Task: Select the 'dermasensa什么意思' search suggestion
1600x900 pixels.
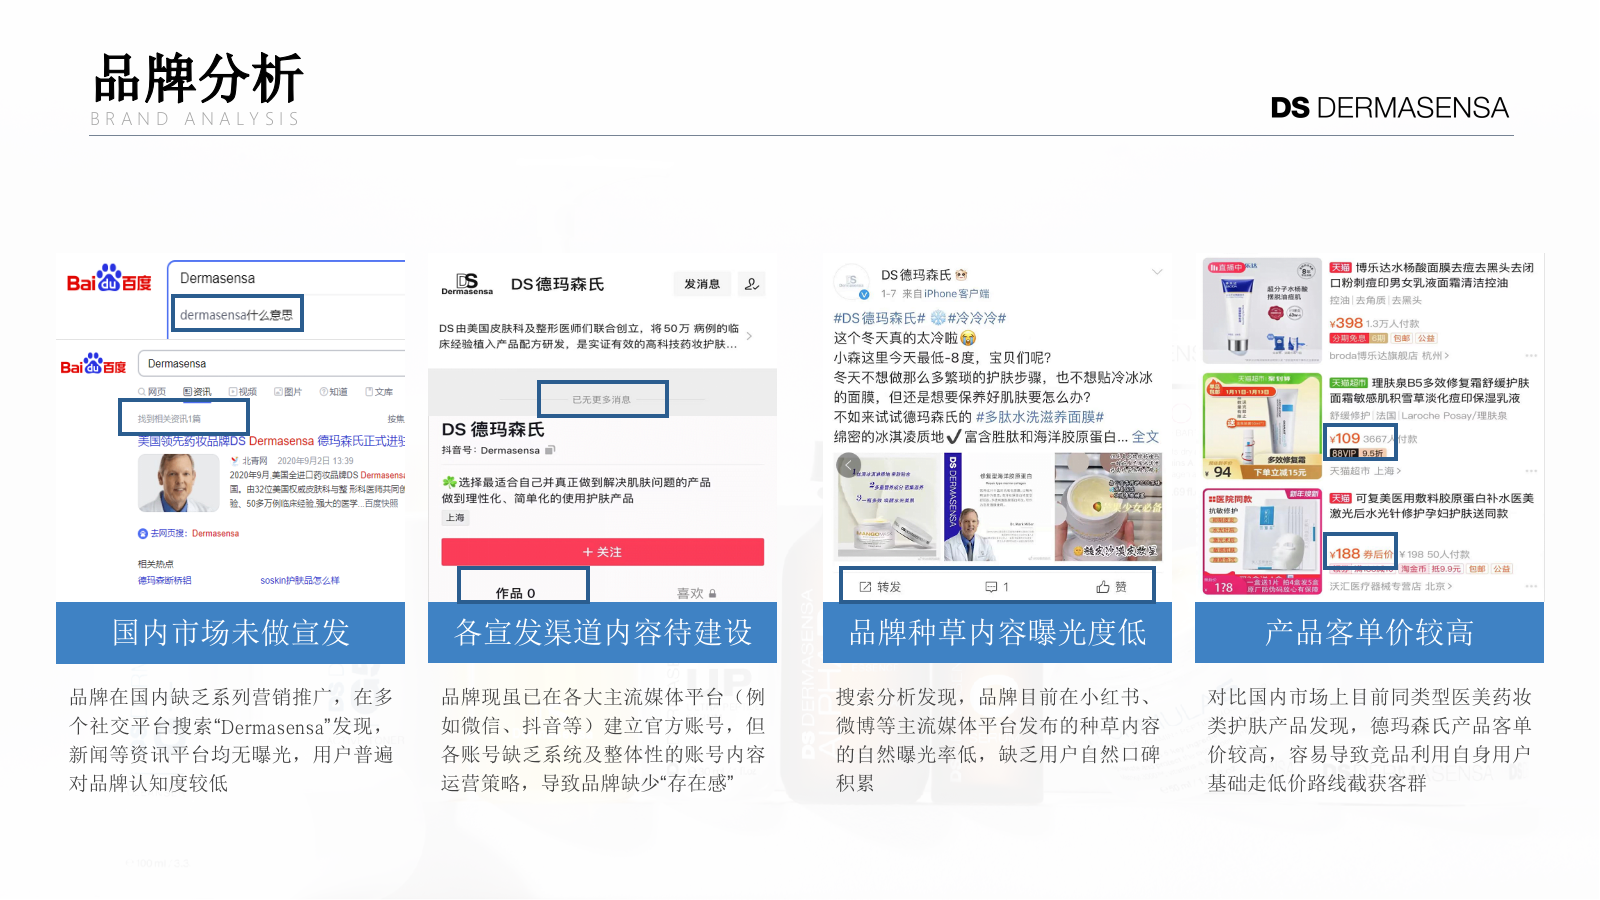Action: 237,314
